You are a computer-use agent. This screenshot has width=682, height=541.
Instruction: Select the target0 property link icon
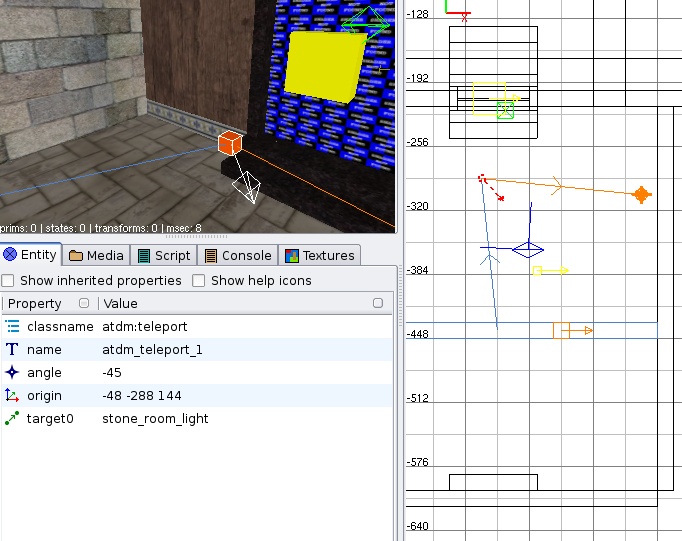12,418
